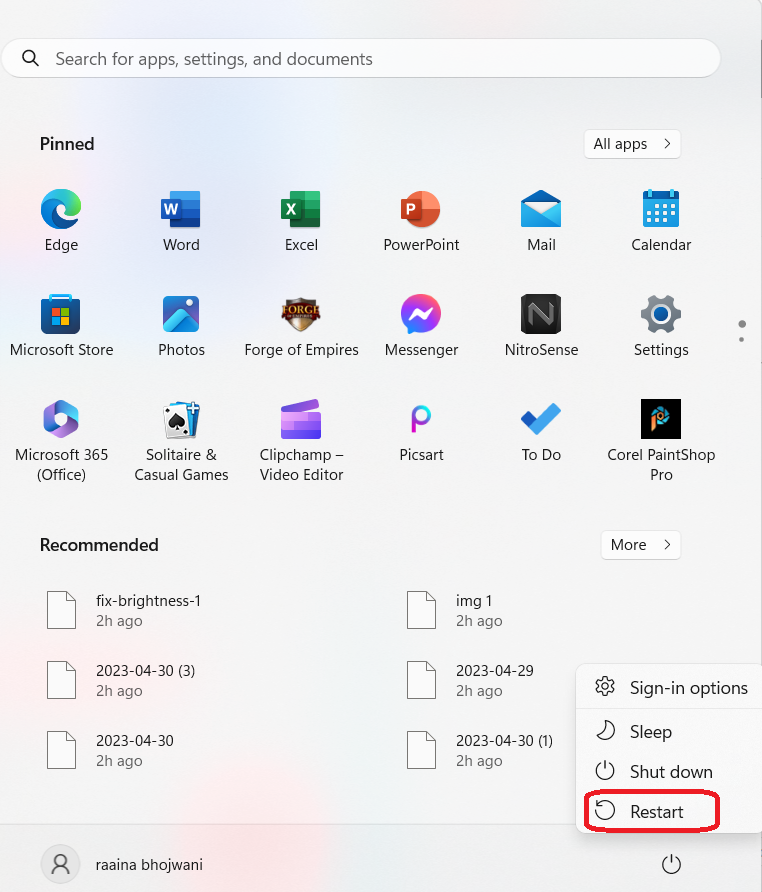Open recommended file 2023-04-30 (3)
The width and height of the screenshot is (762, 892).
[122, 680]
